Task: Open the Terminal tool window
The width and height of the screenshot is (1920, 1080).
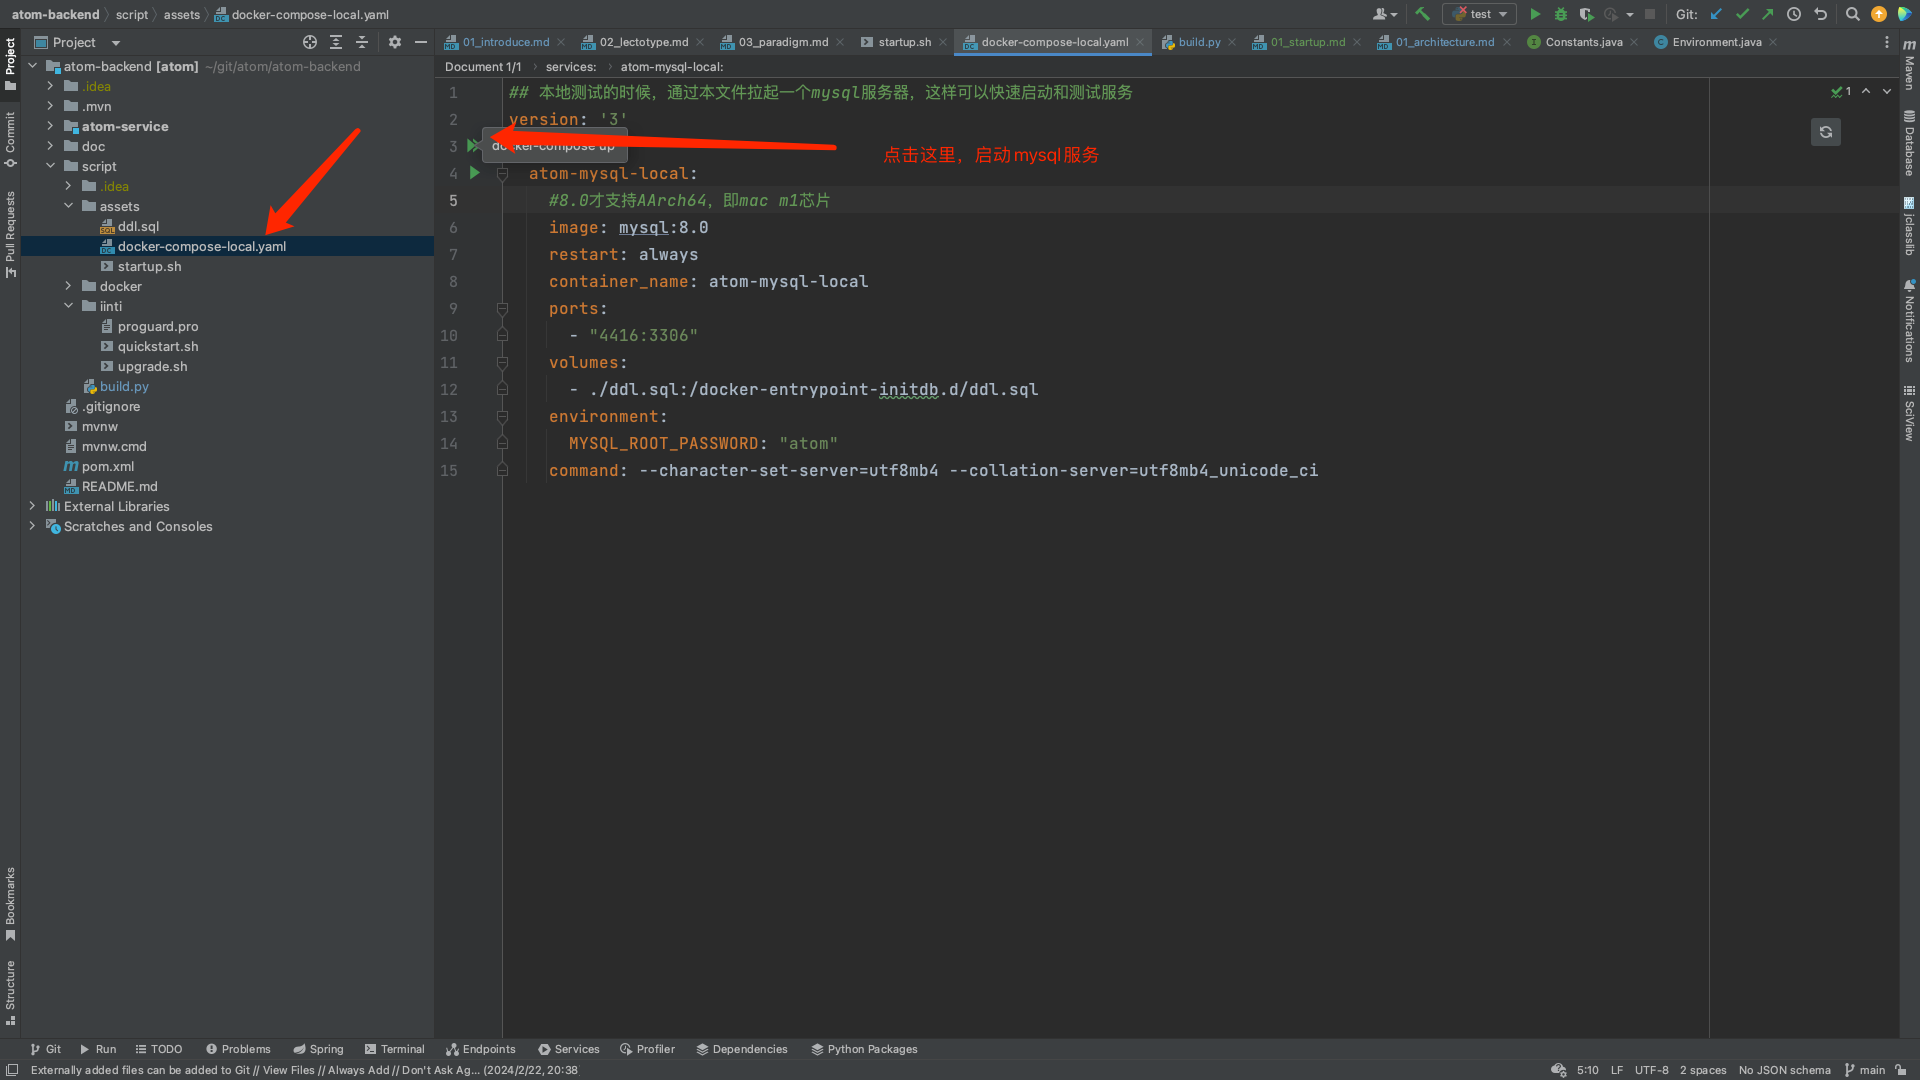Action: (x=395, y=1049)
